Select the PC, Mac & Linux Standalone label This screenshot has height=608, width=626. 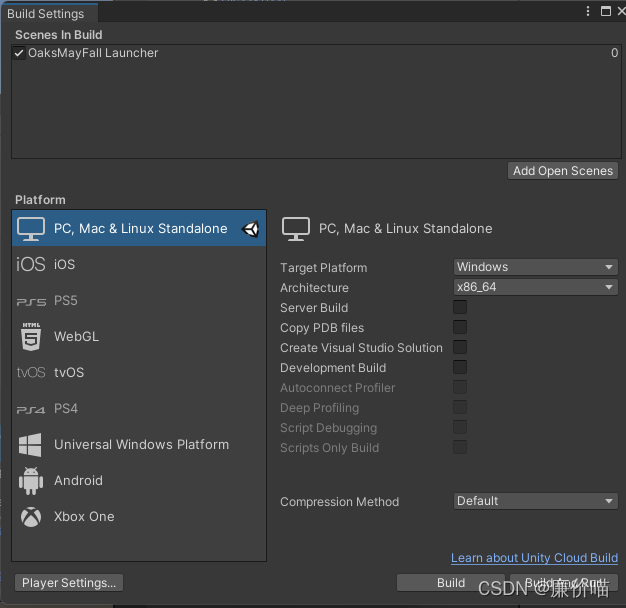point(141,229)
